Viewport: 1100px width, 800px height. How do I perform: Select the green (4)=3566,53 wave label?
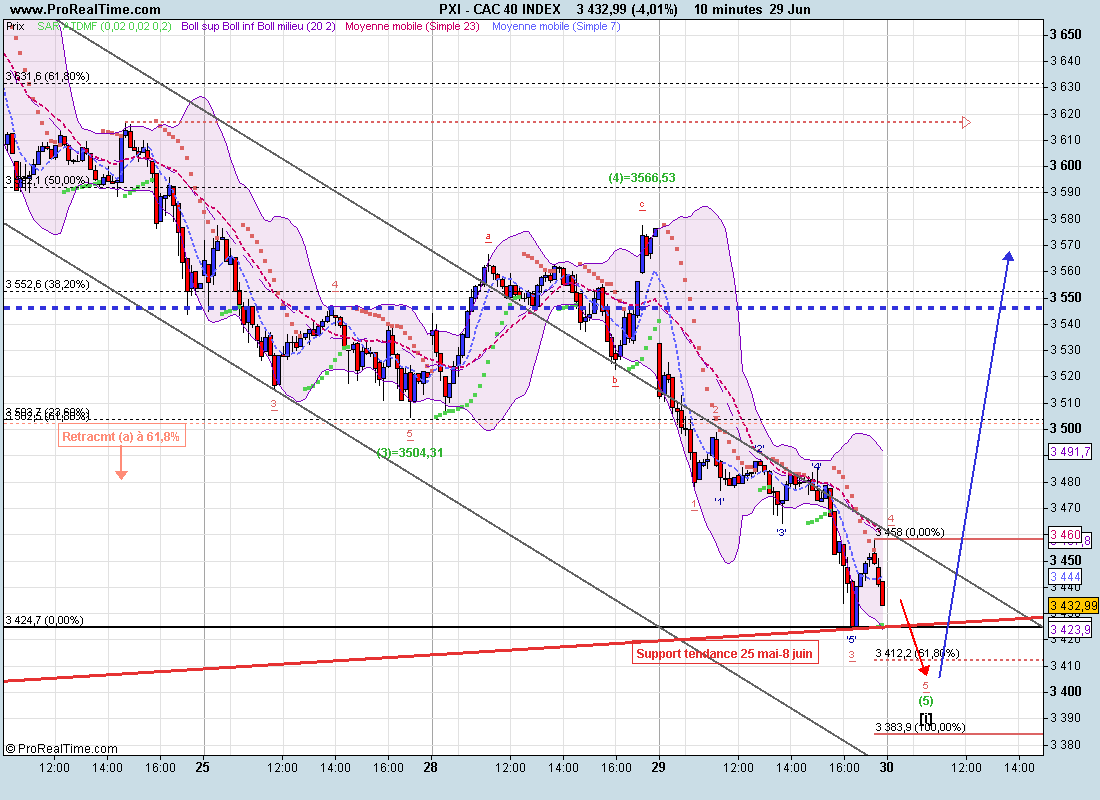point(642,178)
